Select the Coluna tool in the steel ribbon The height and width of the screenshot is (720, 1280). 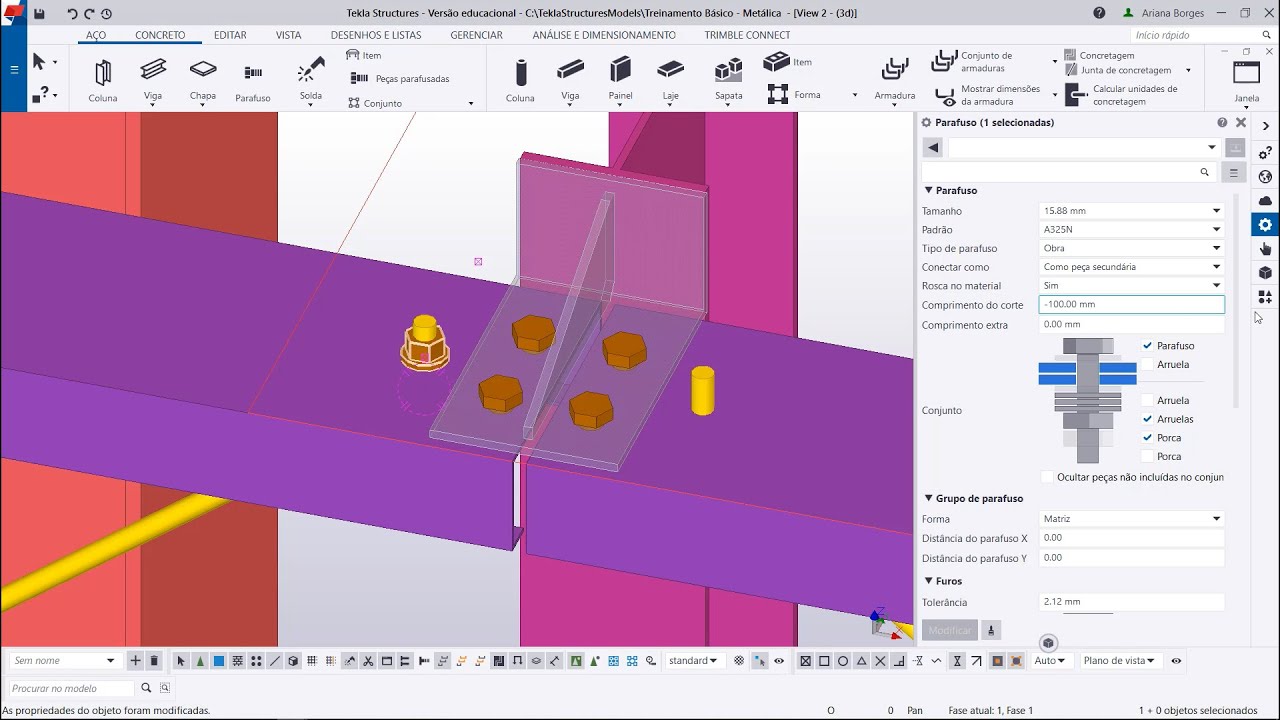pyautogui.click(x=102, y=80)
